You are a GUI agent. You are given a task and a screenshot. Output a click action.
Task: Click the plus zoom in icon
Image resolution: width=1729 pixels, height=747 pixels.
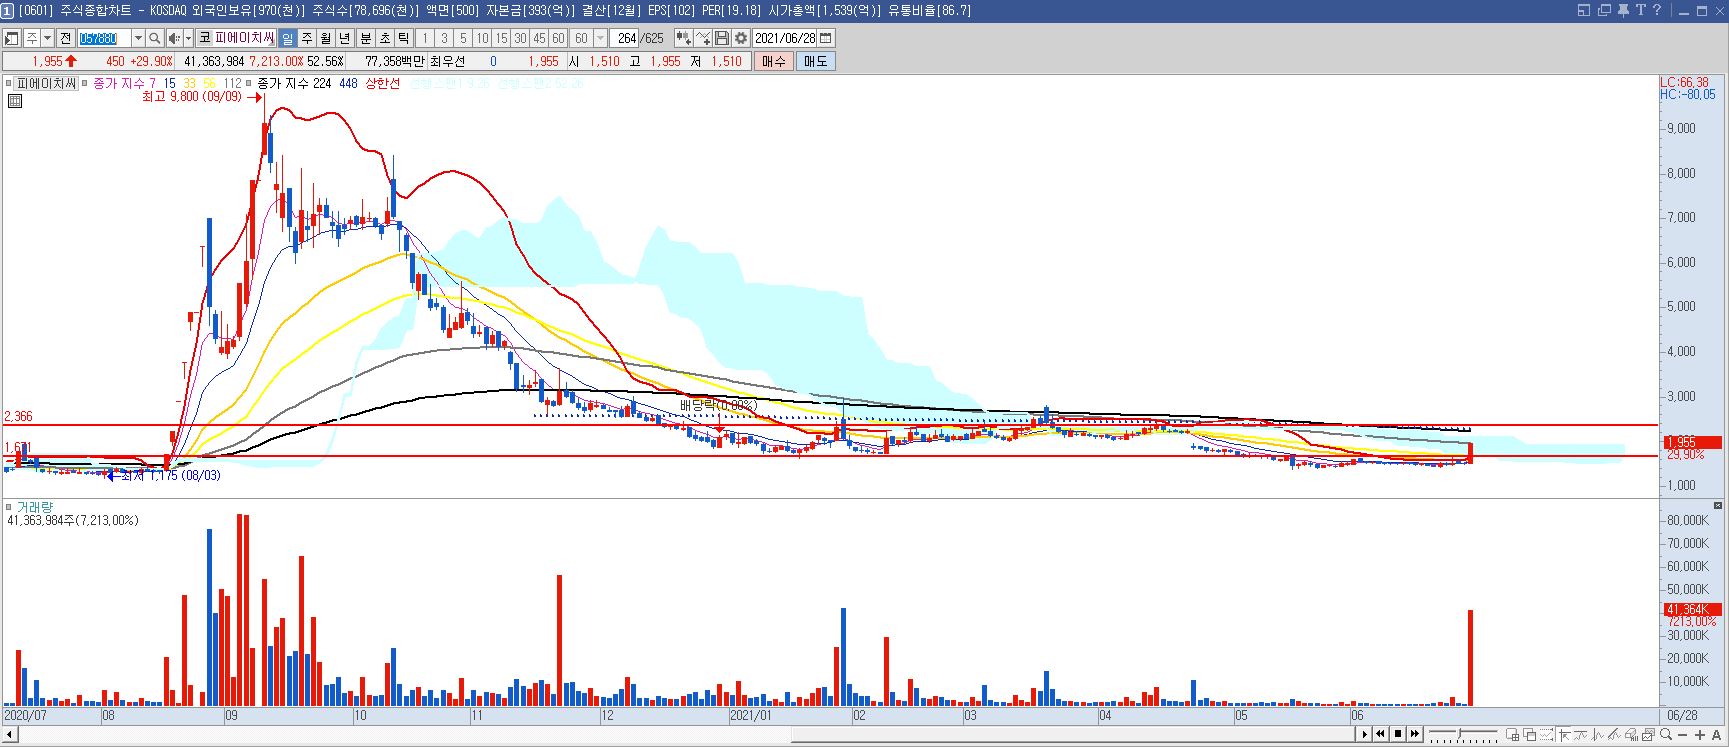[x=1700, y=735]
